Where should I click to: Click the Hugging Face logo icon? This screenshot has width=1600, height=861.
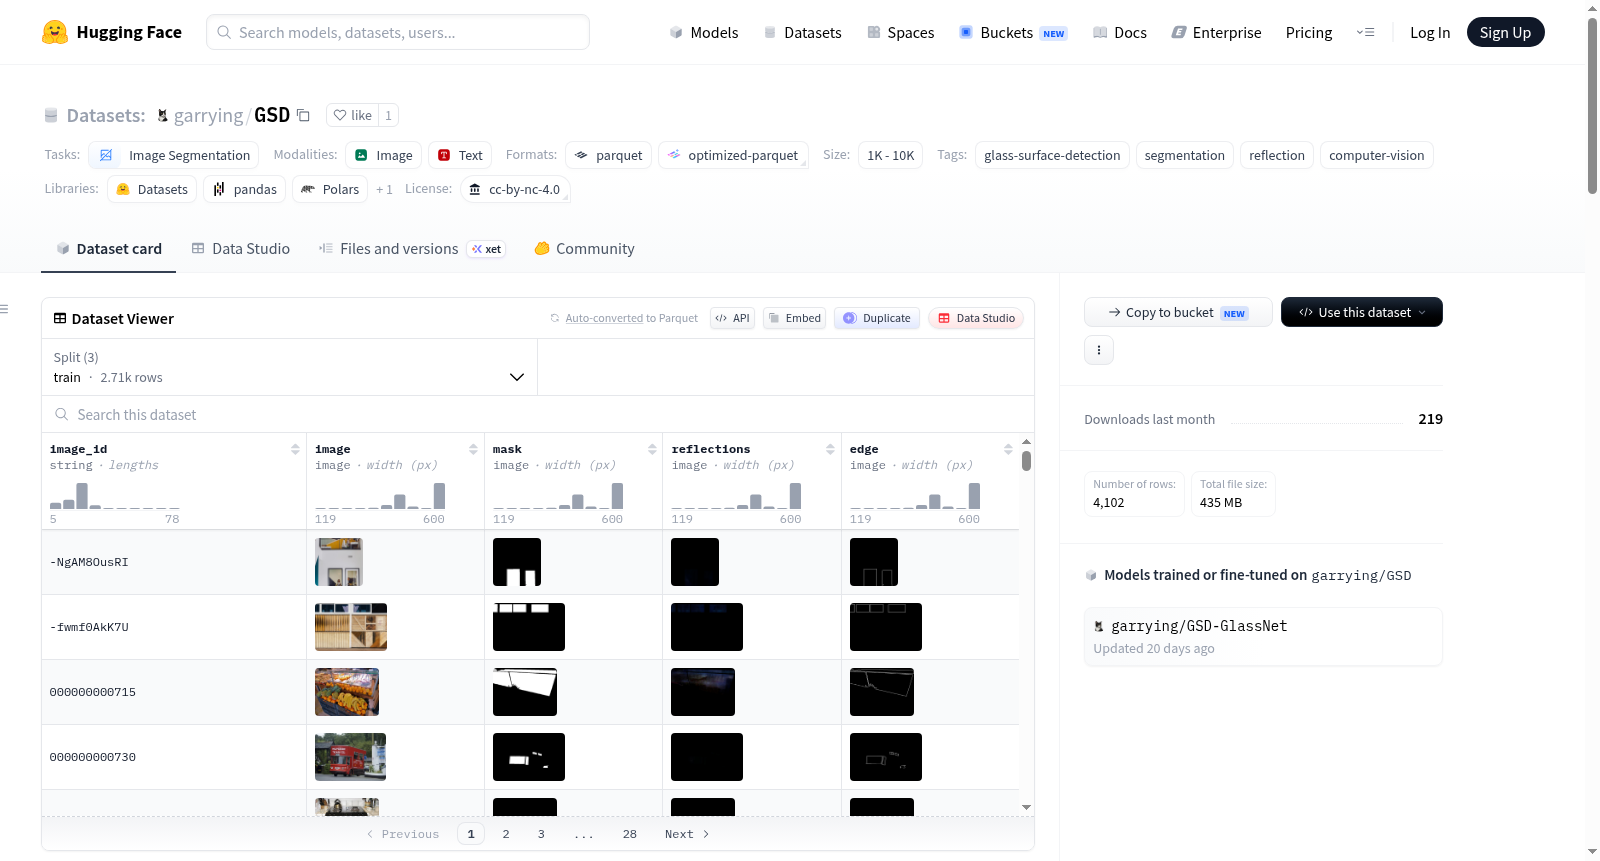55,32
